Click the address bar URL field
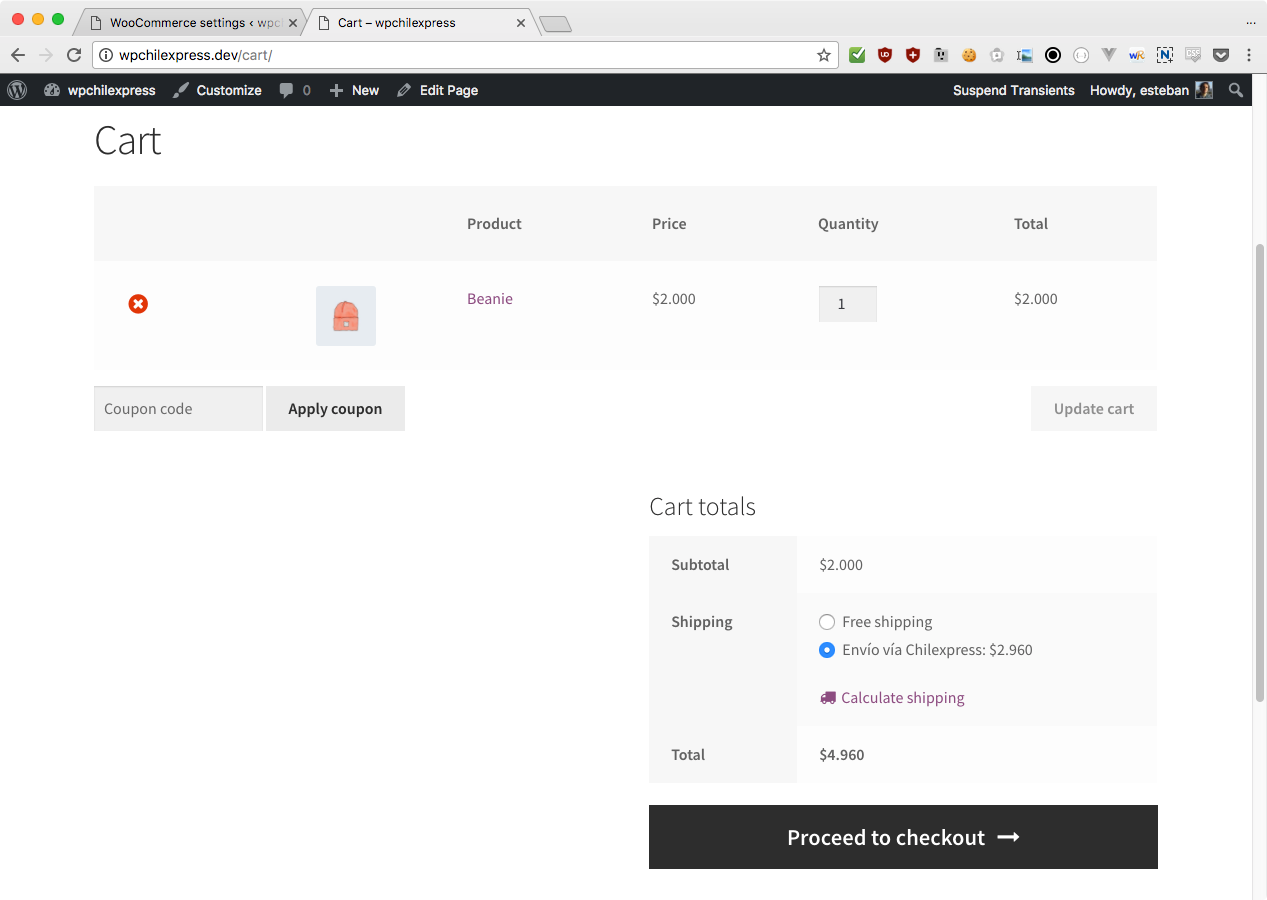Screen dimensions: 1267x900 [464, 55]
